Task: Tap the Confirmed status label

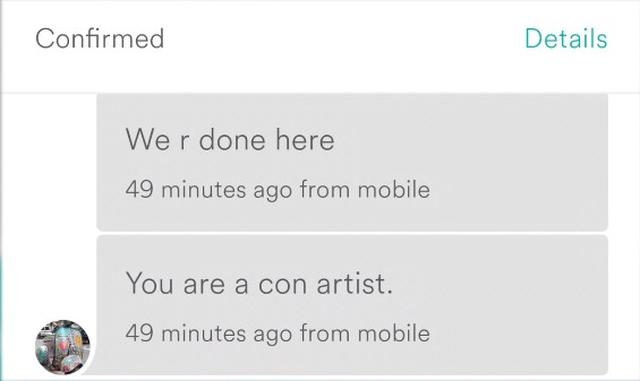Action: coord(100,39)
